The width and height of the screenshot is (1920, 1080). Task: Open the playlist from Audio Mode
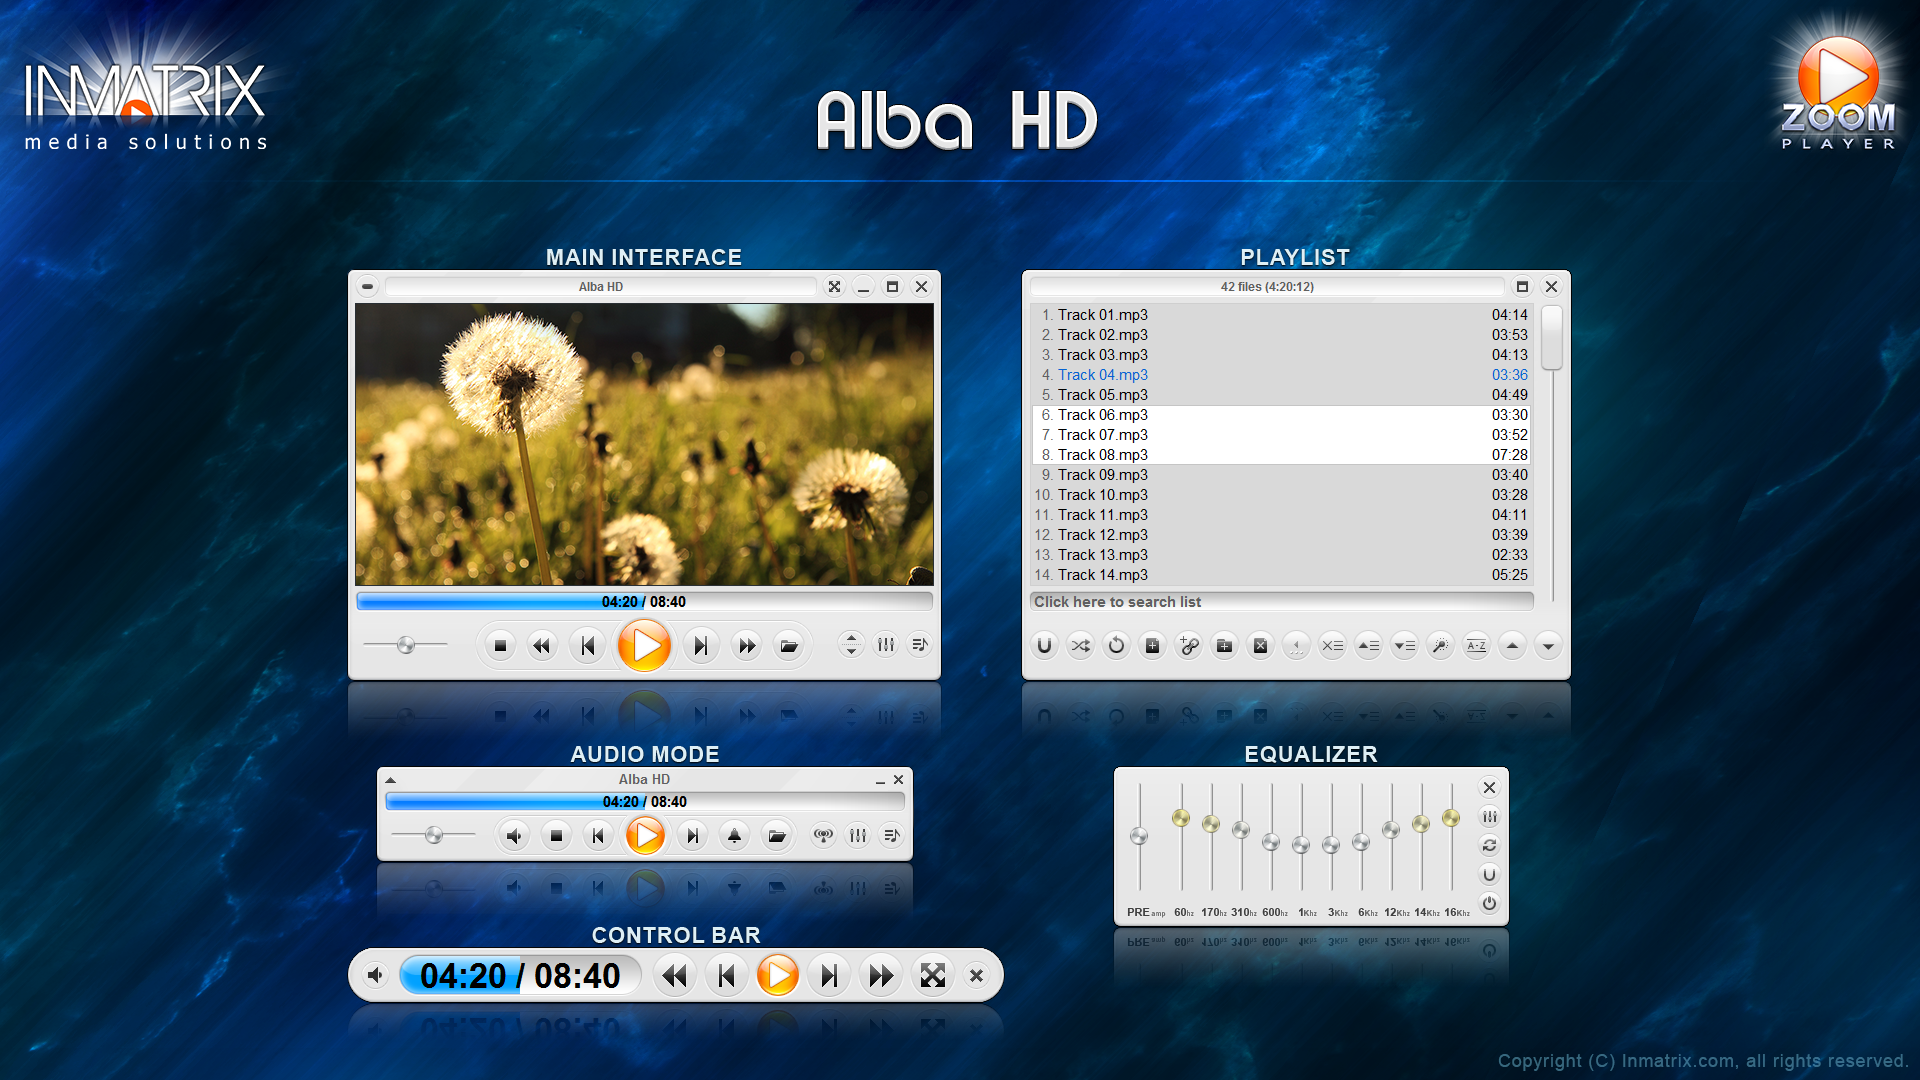point(892,835)
